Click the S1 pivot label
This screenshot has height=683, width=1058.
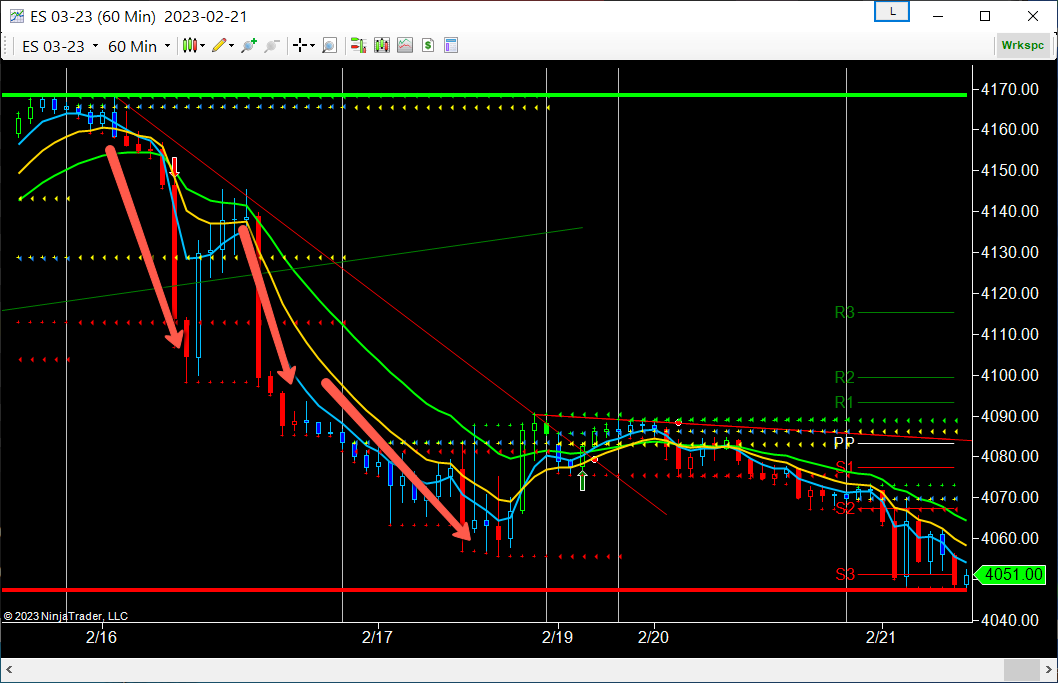point(844,467)
